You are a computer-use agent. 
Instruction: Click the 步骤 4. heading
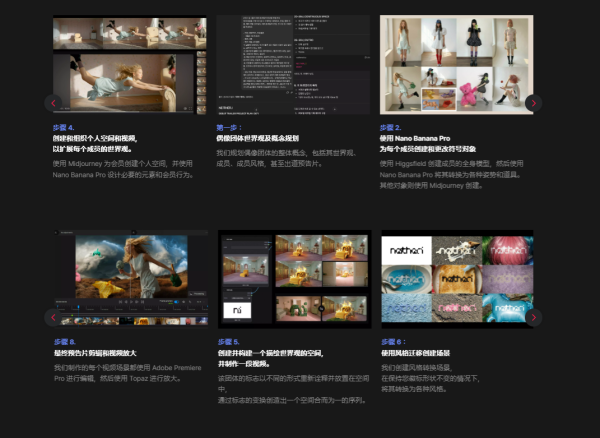pos(64,127)
